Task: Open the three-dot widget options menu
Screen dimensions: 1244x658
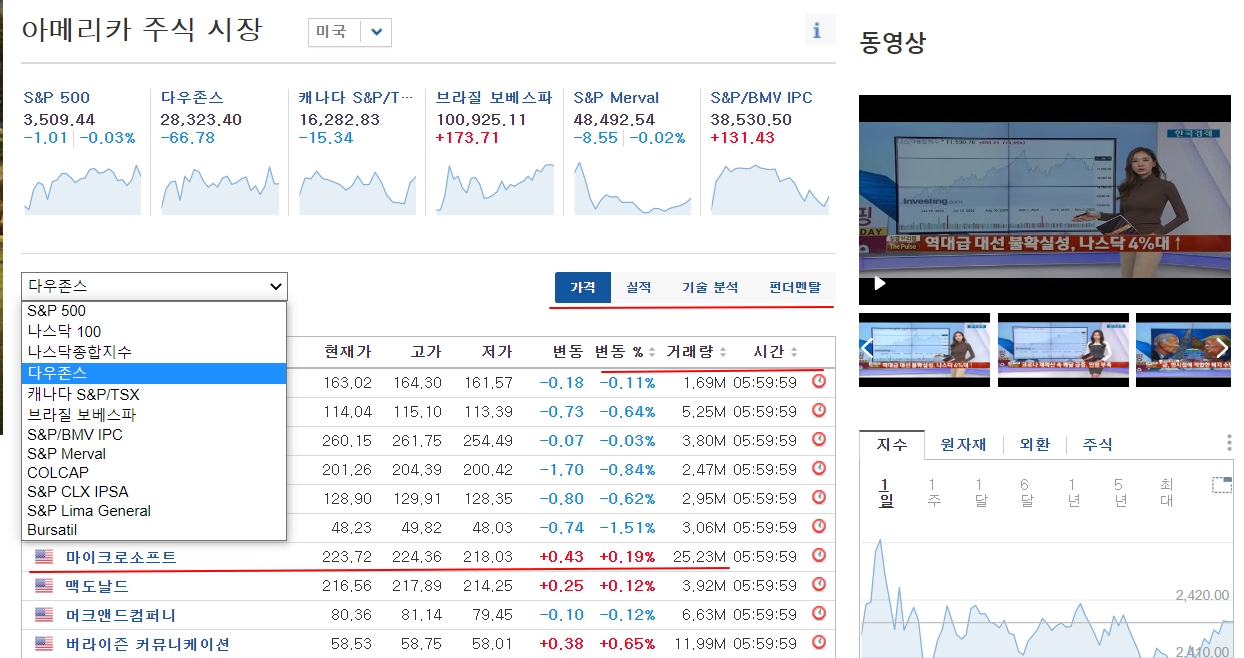Action: point(1230,444)
